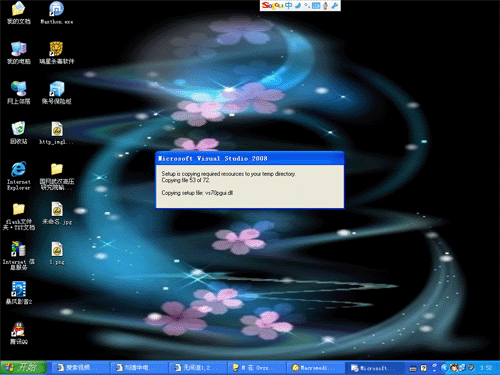Select the 未命名.jpg image file
The image size is (500, 375).
point(57,213)
